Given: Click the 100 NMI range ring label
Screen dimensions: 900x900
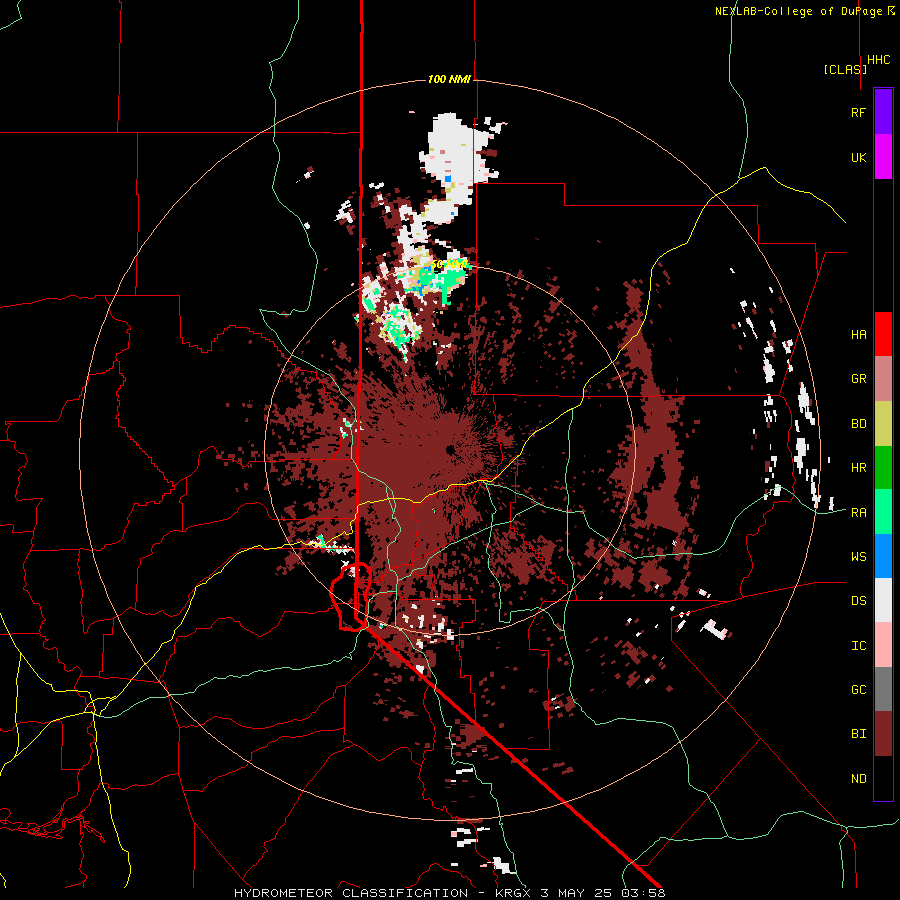Looking at the screenshot, I should click(x=449, y=79).
